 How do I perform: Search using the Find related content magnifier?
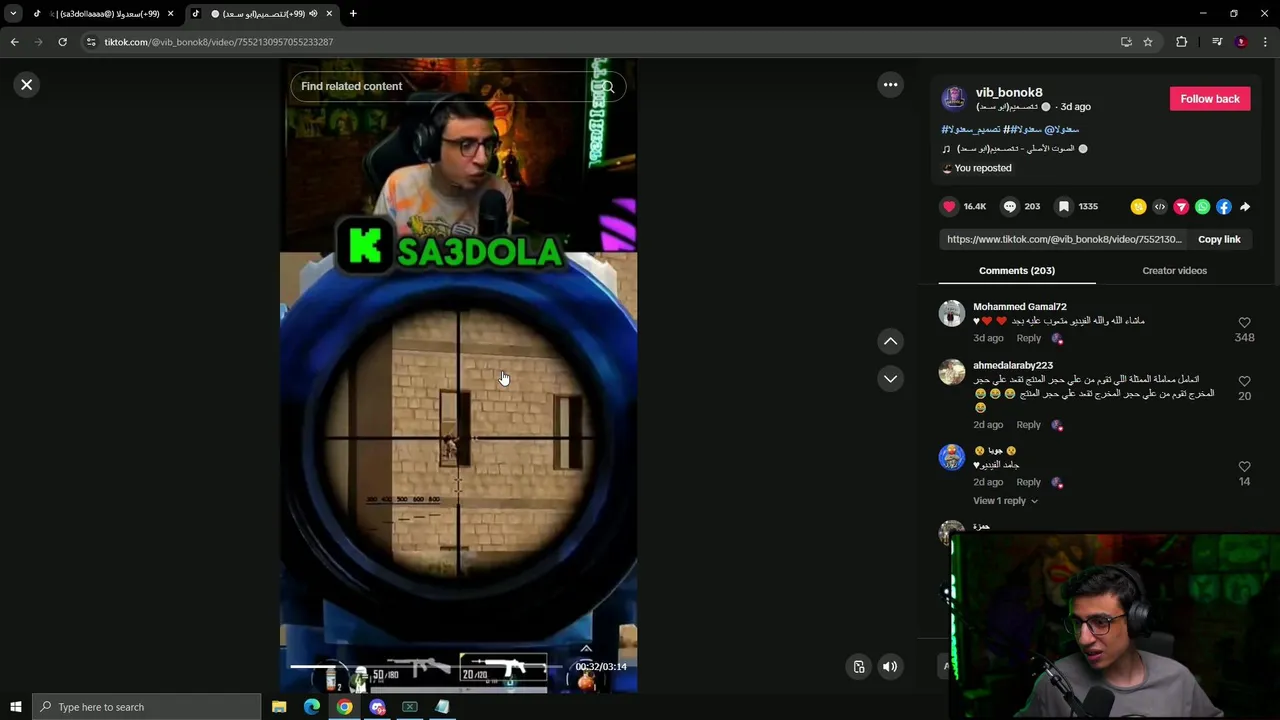[607, 86]
